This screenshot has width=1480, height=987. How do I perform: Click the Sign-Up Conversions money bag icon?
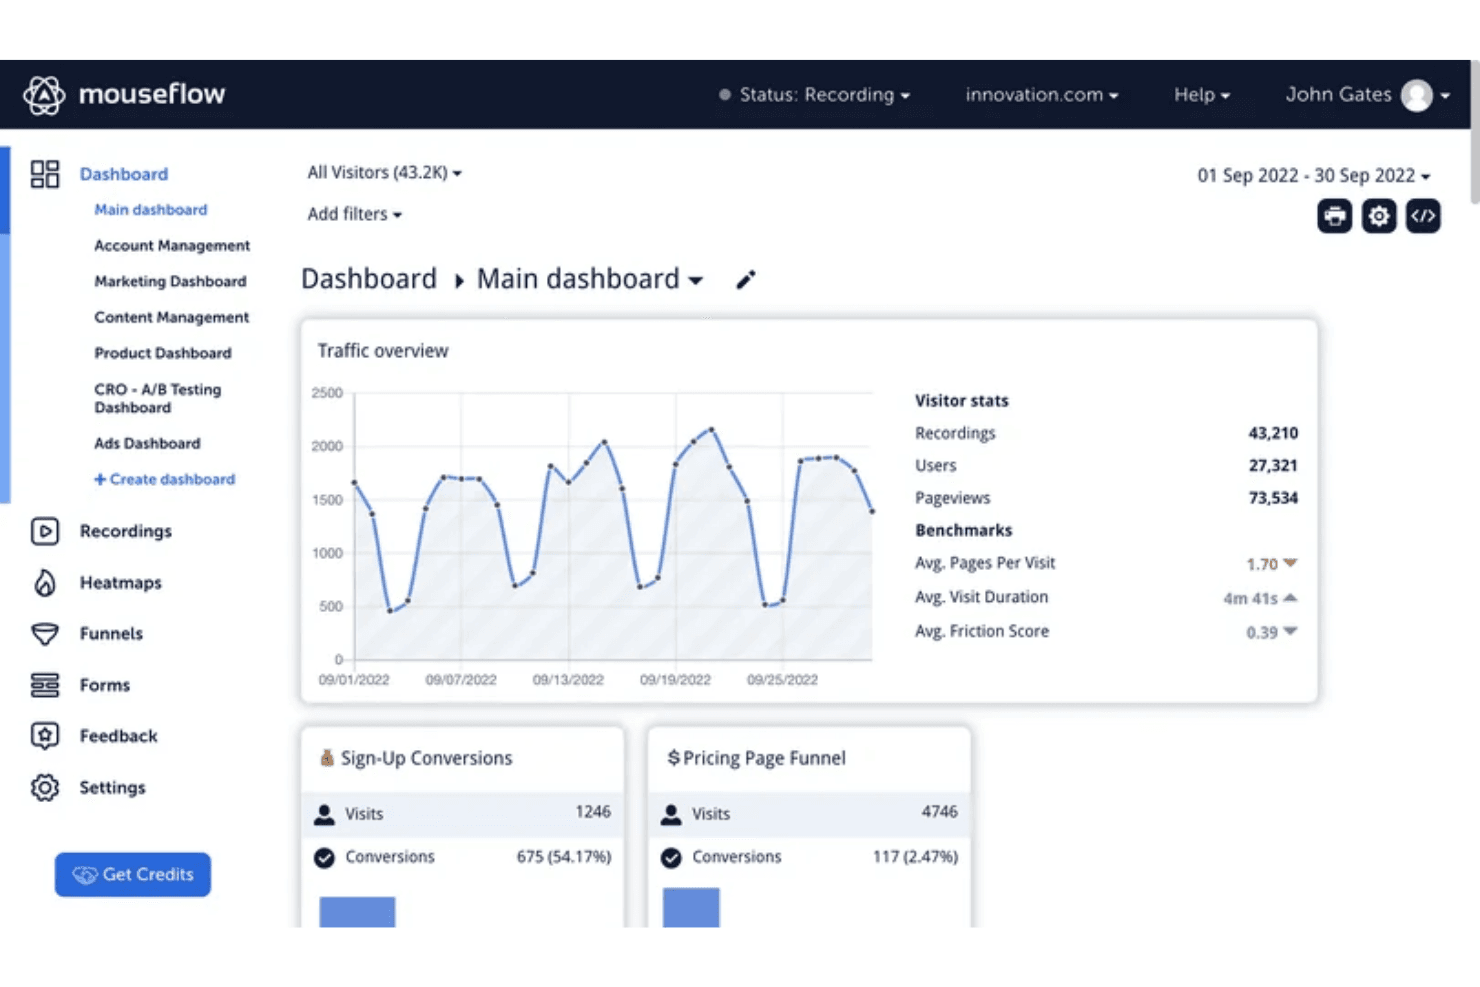pos(327,758)
